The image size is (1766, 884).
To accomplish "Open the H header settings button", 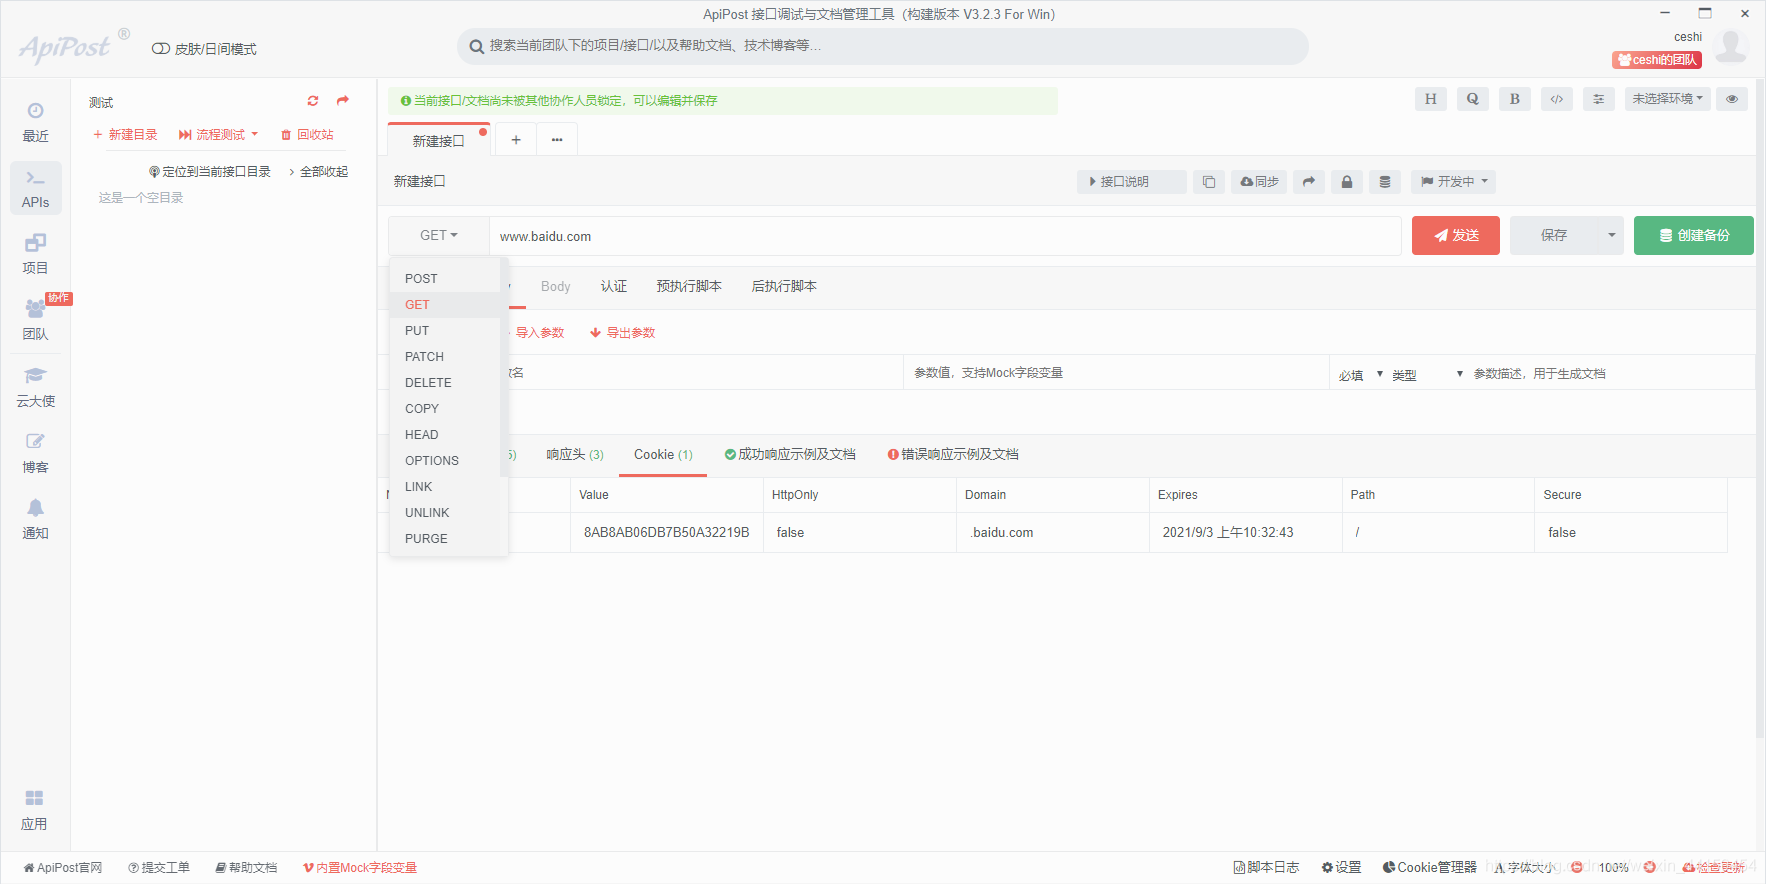I will click(1431, 99).
